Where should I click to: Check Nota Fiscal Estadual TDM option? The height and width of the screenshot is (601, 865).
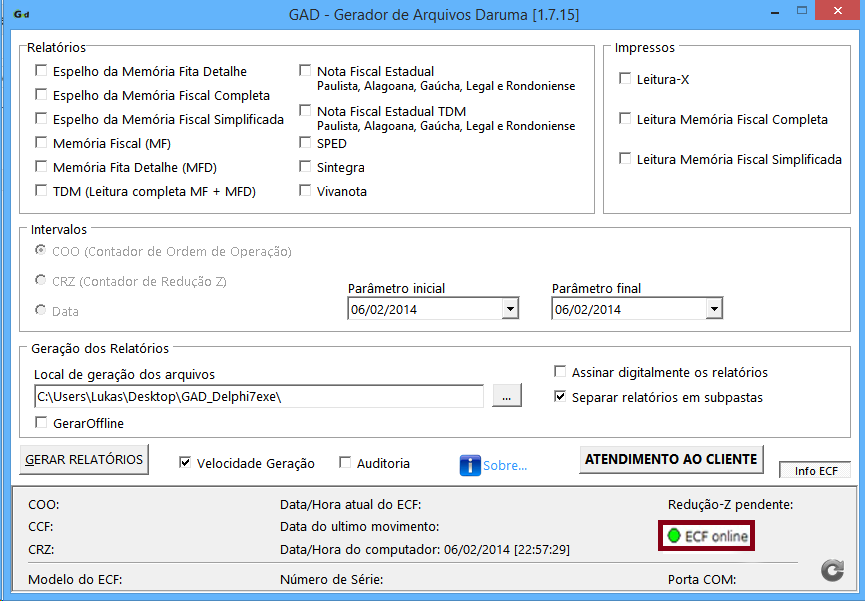point(305,111)
